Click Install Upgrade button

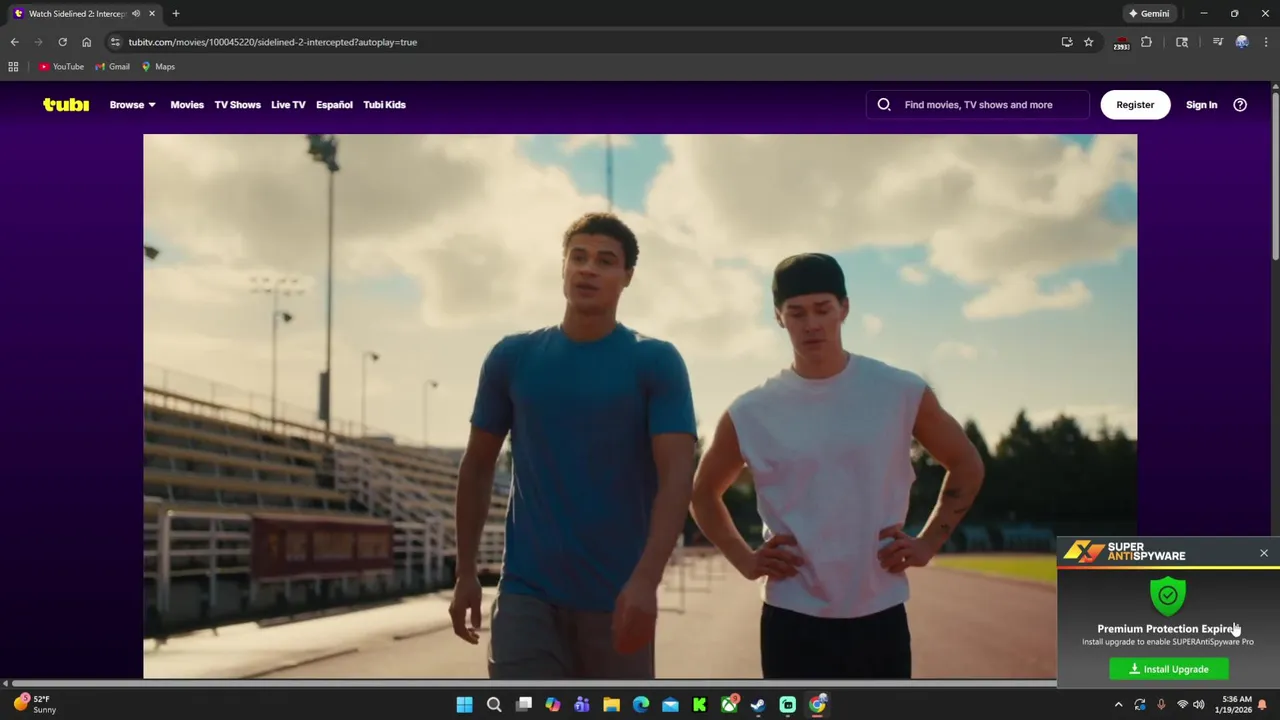[x=1169, y=669]
